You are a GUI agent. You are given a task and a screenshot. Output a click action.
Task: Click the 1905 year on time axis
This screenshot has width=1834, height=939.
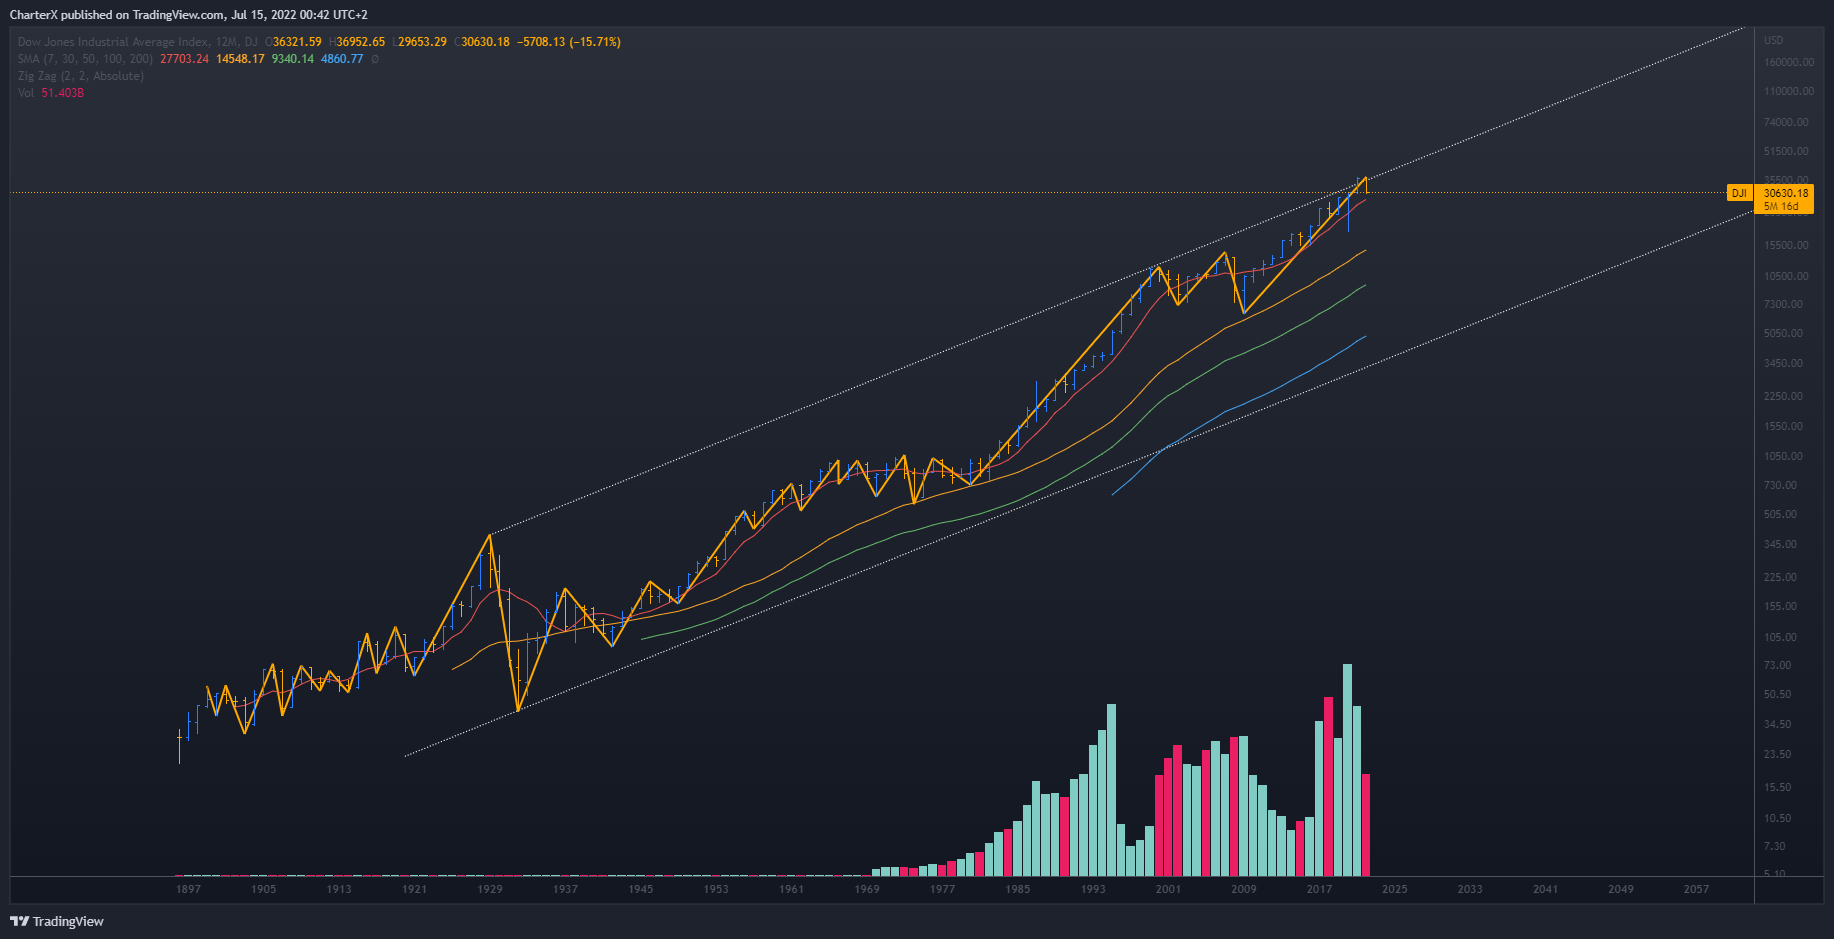264,889
